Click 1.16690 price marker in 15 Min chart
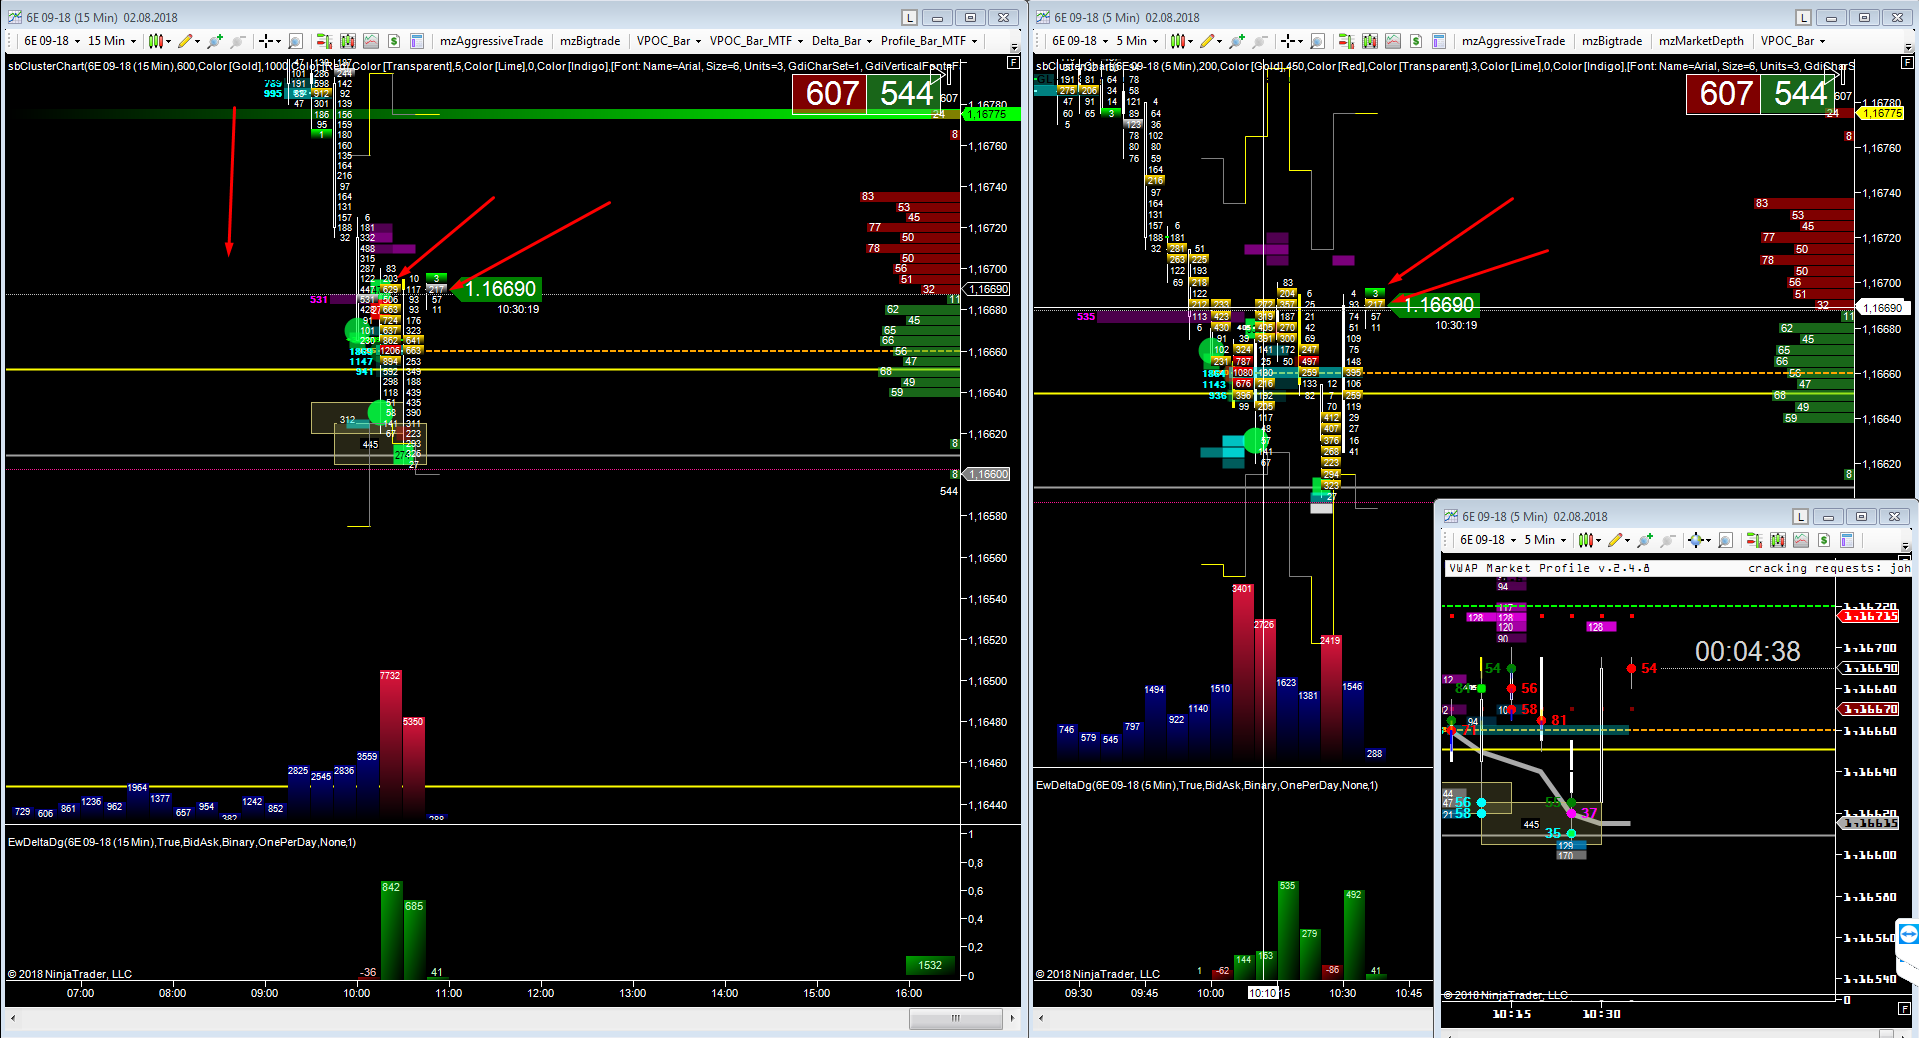Screen dimensions: 1919x1038 (x=497, y=289)
